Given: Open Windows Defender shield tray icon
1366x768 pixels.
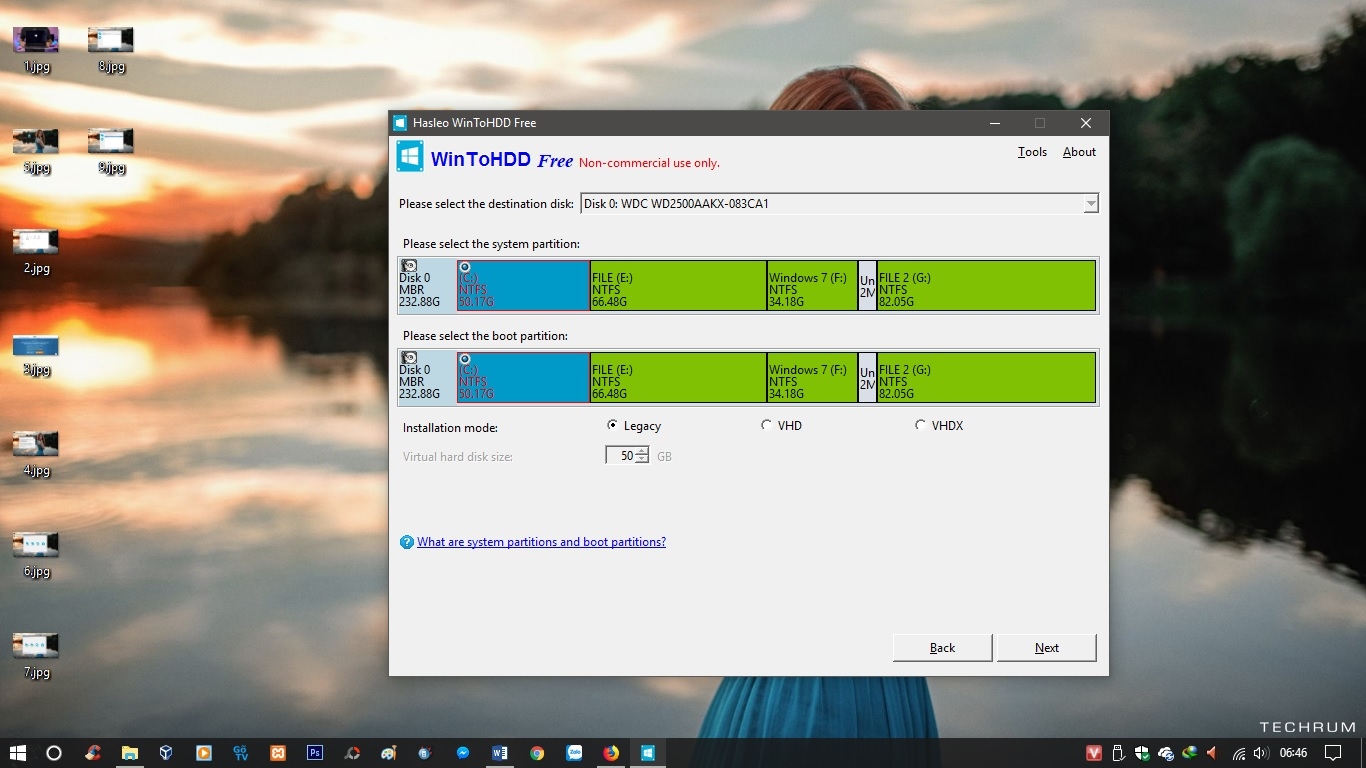Looking at the screenshot, I should pos(1141,753).
